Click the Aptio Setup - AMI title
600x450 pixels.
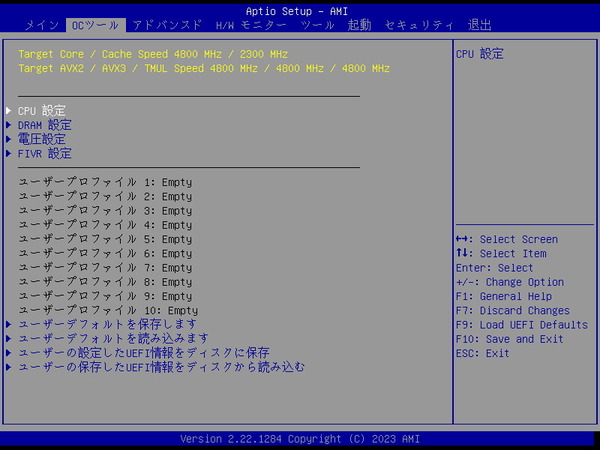point(297,11)
